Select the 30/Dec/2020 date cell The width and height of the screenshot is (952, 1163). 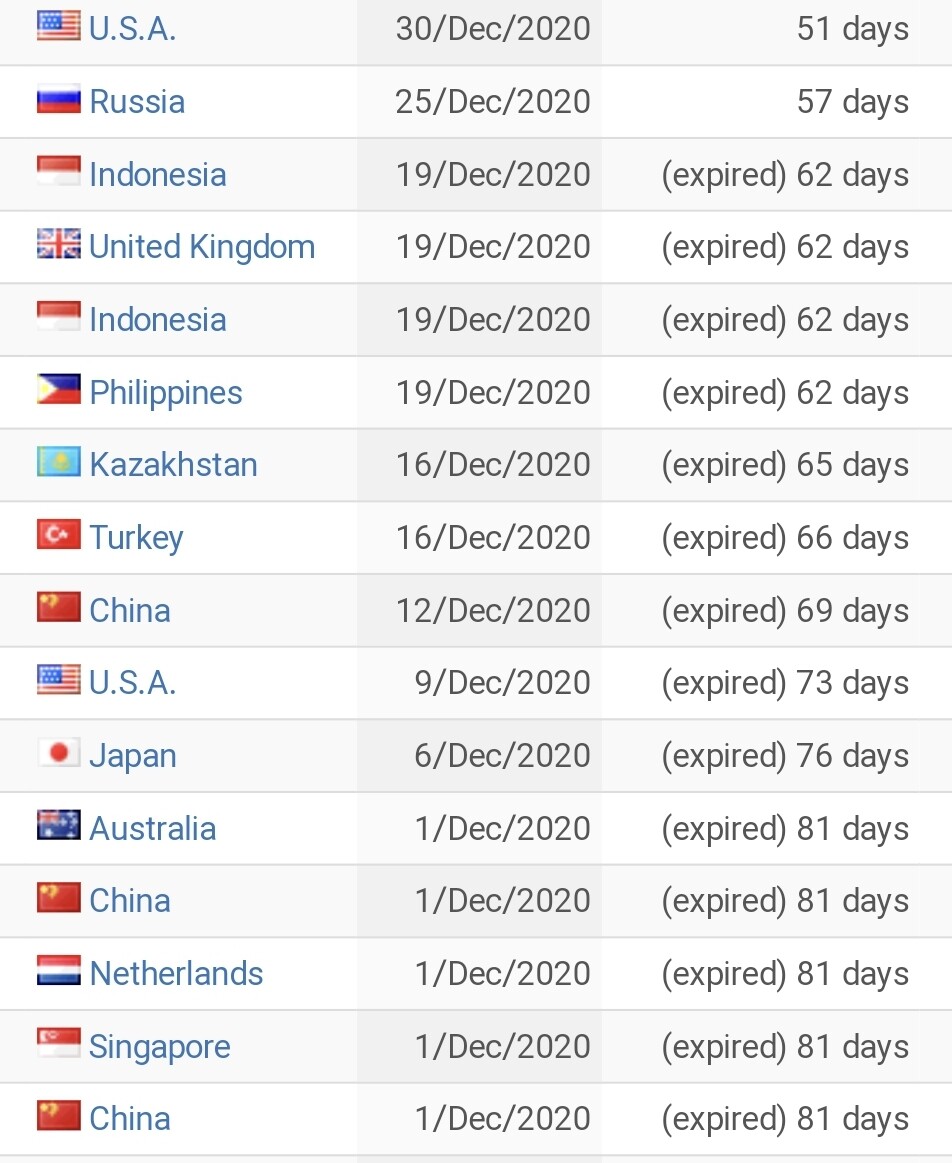479,29
